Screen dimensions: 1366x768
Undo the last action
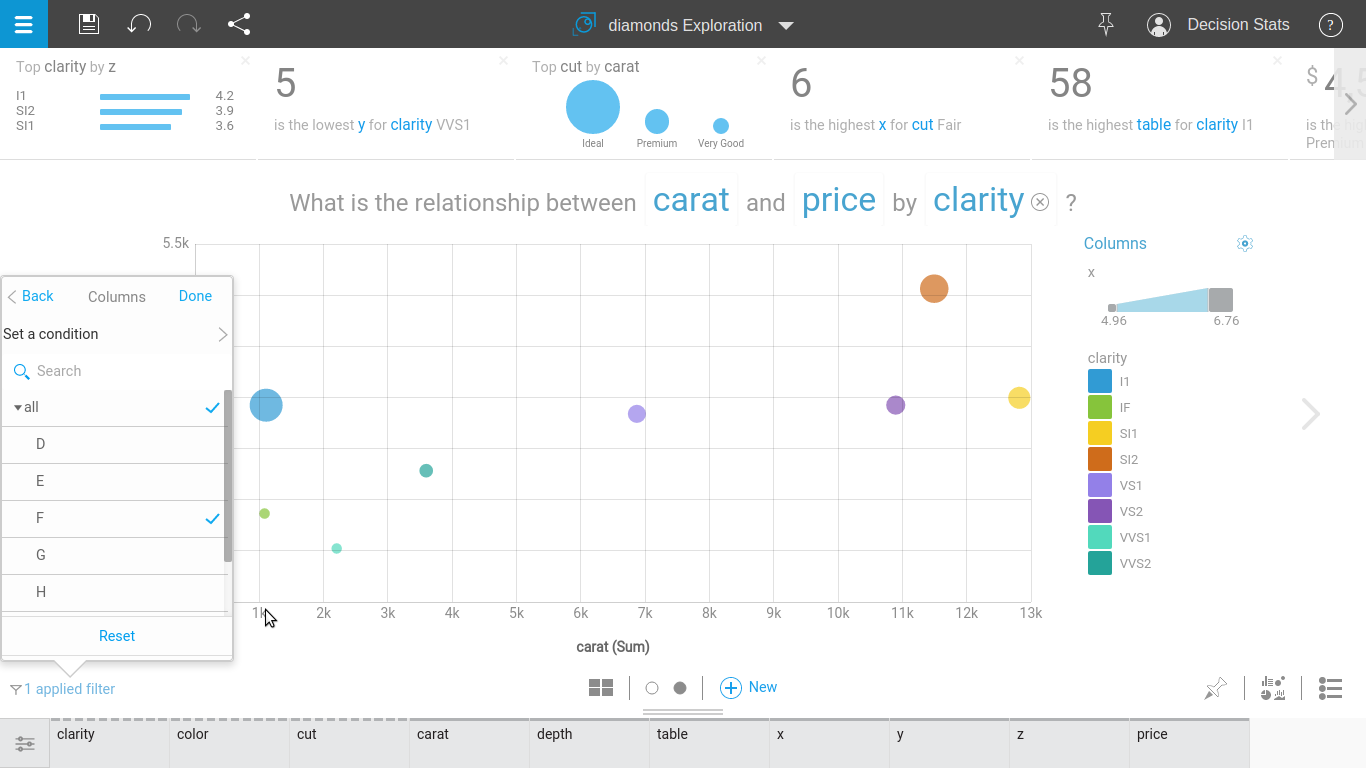(x=139, y=24)
